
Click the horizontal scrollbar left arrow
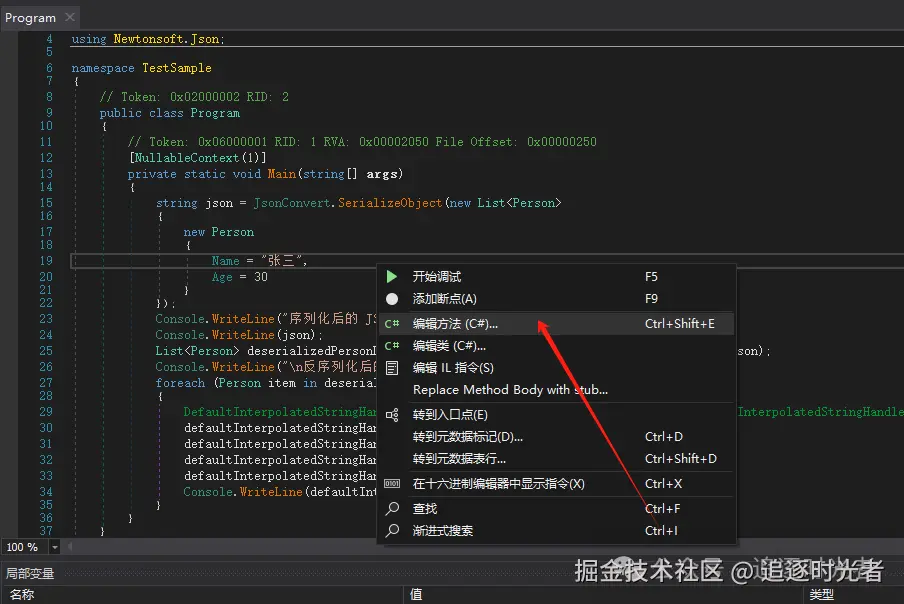[70, 546]
